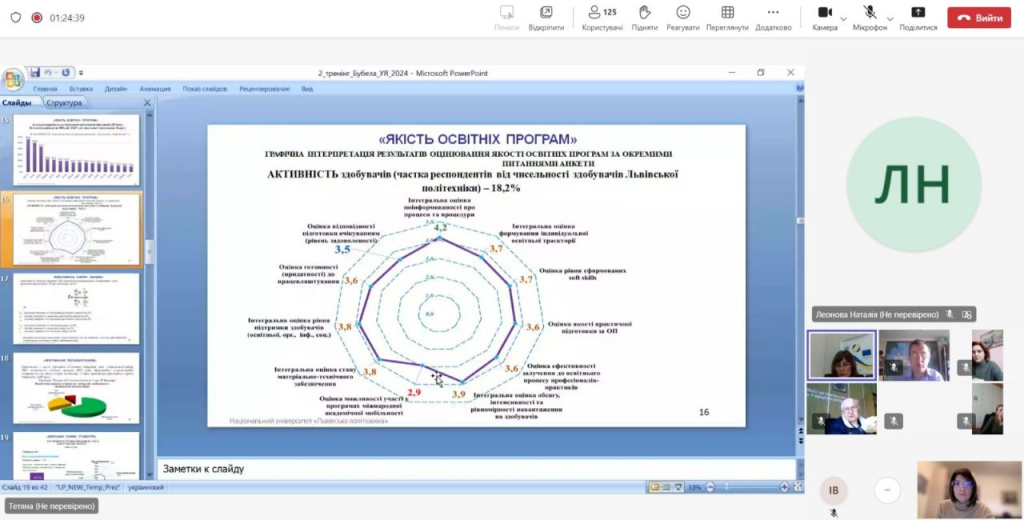Click the Слайд 16 из 42 indicator
1024x520 pixels.
pyautogui.click(x=25, y=487)
